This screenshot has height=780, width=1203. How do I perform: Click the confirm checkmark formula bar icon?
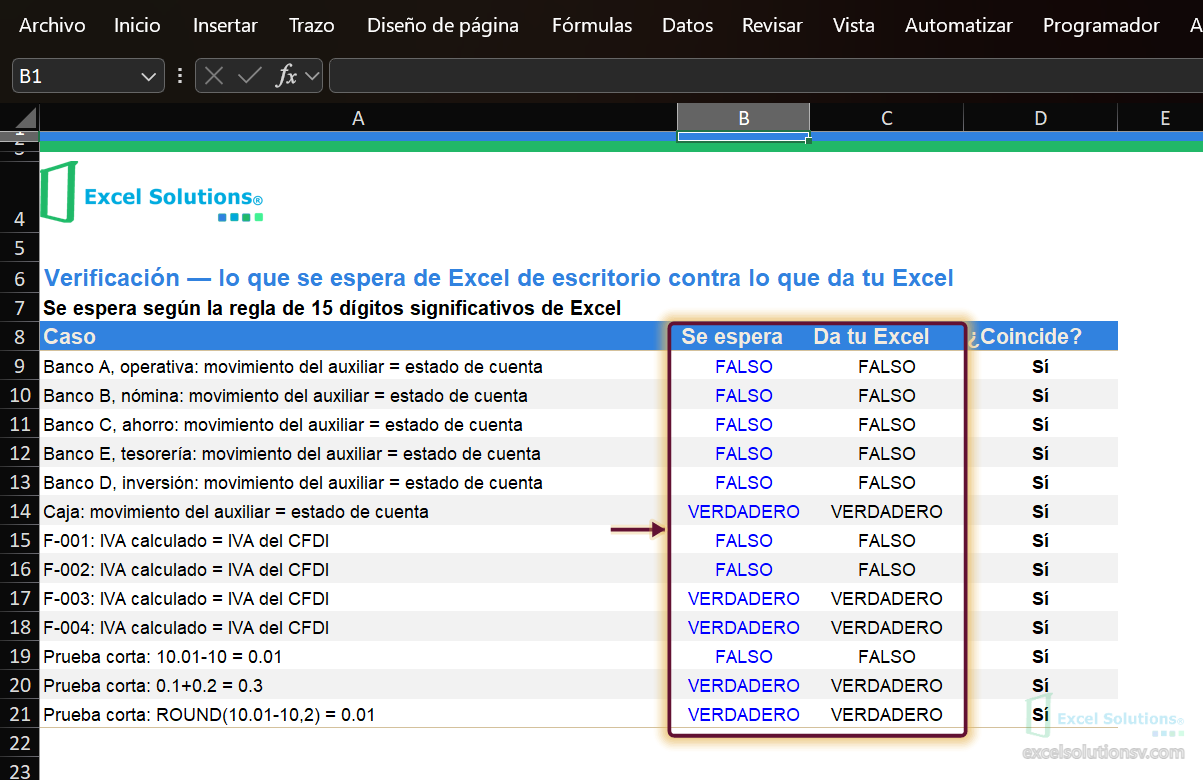[250, 76]
